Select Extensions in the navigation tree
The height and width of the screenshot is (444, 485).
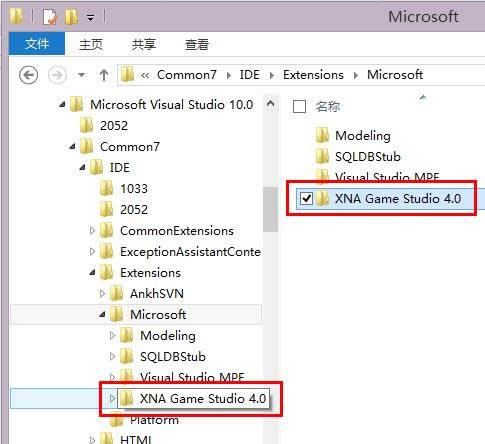pyautogui.click(x=150, y=273)
